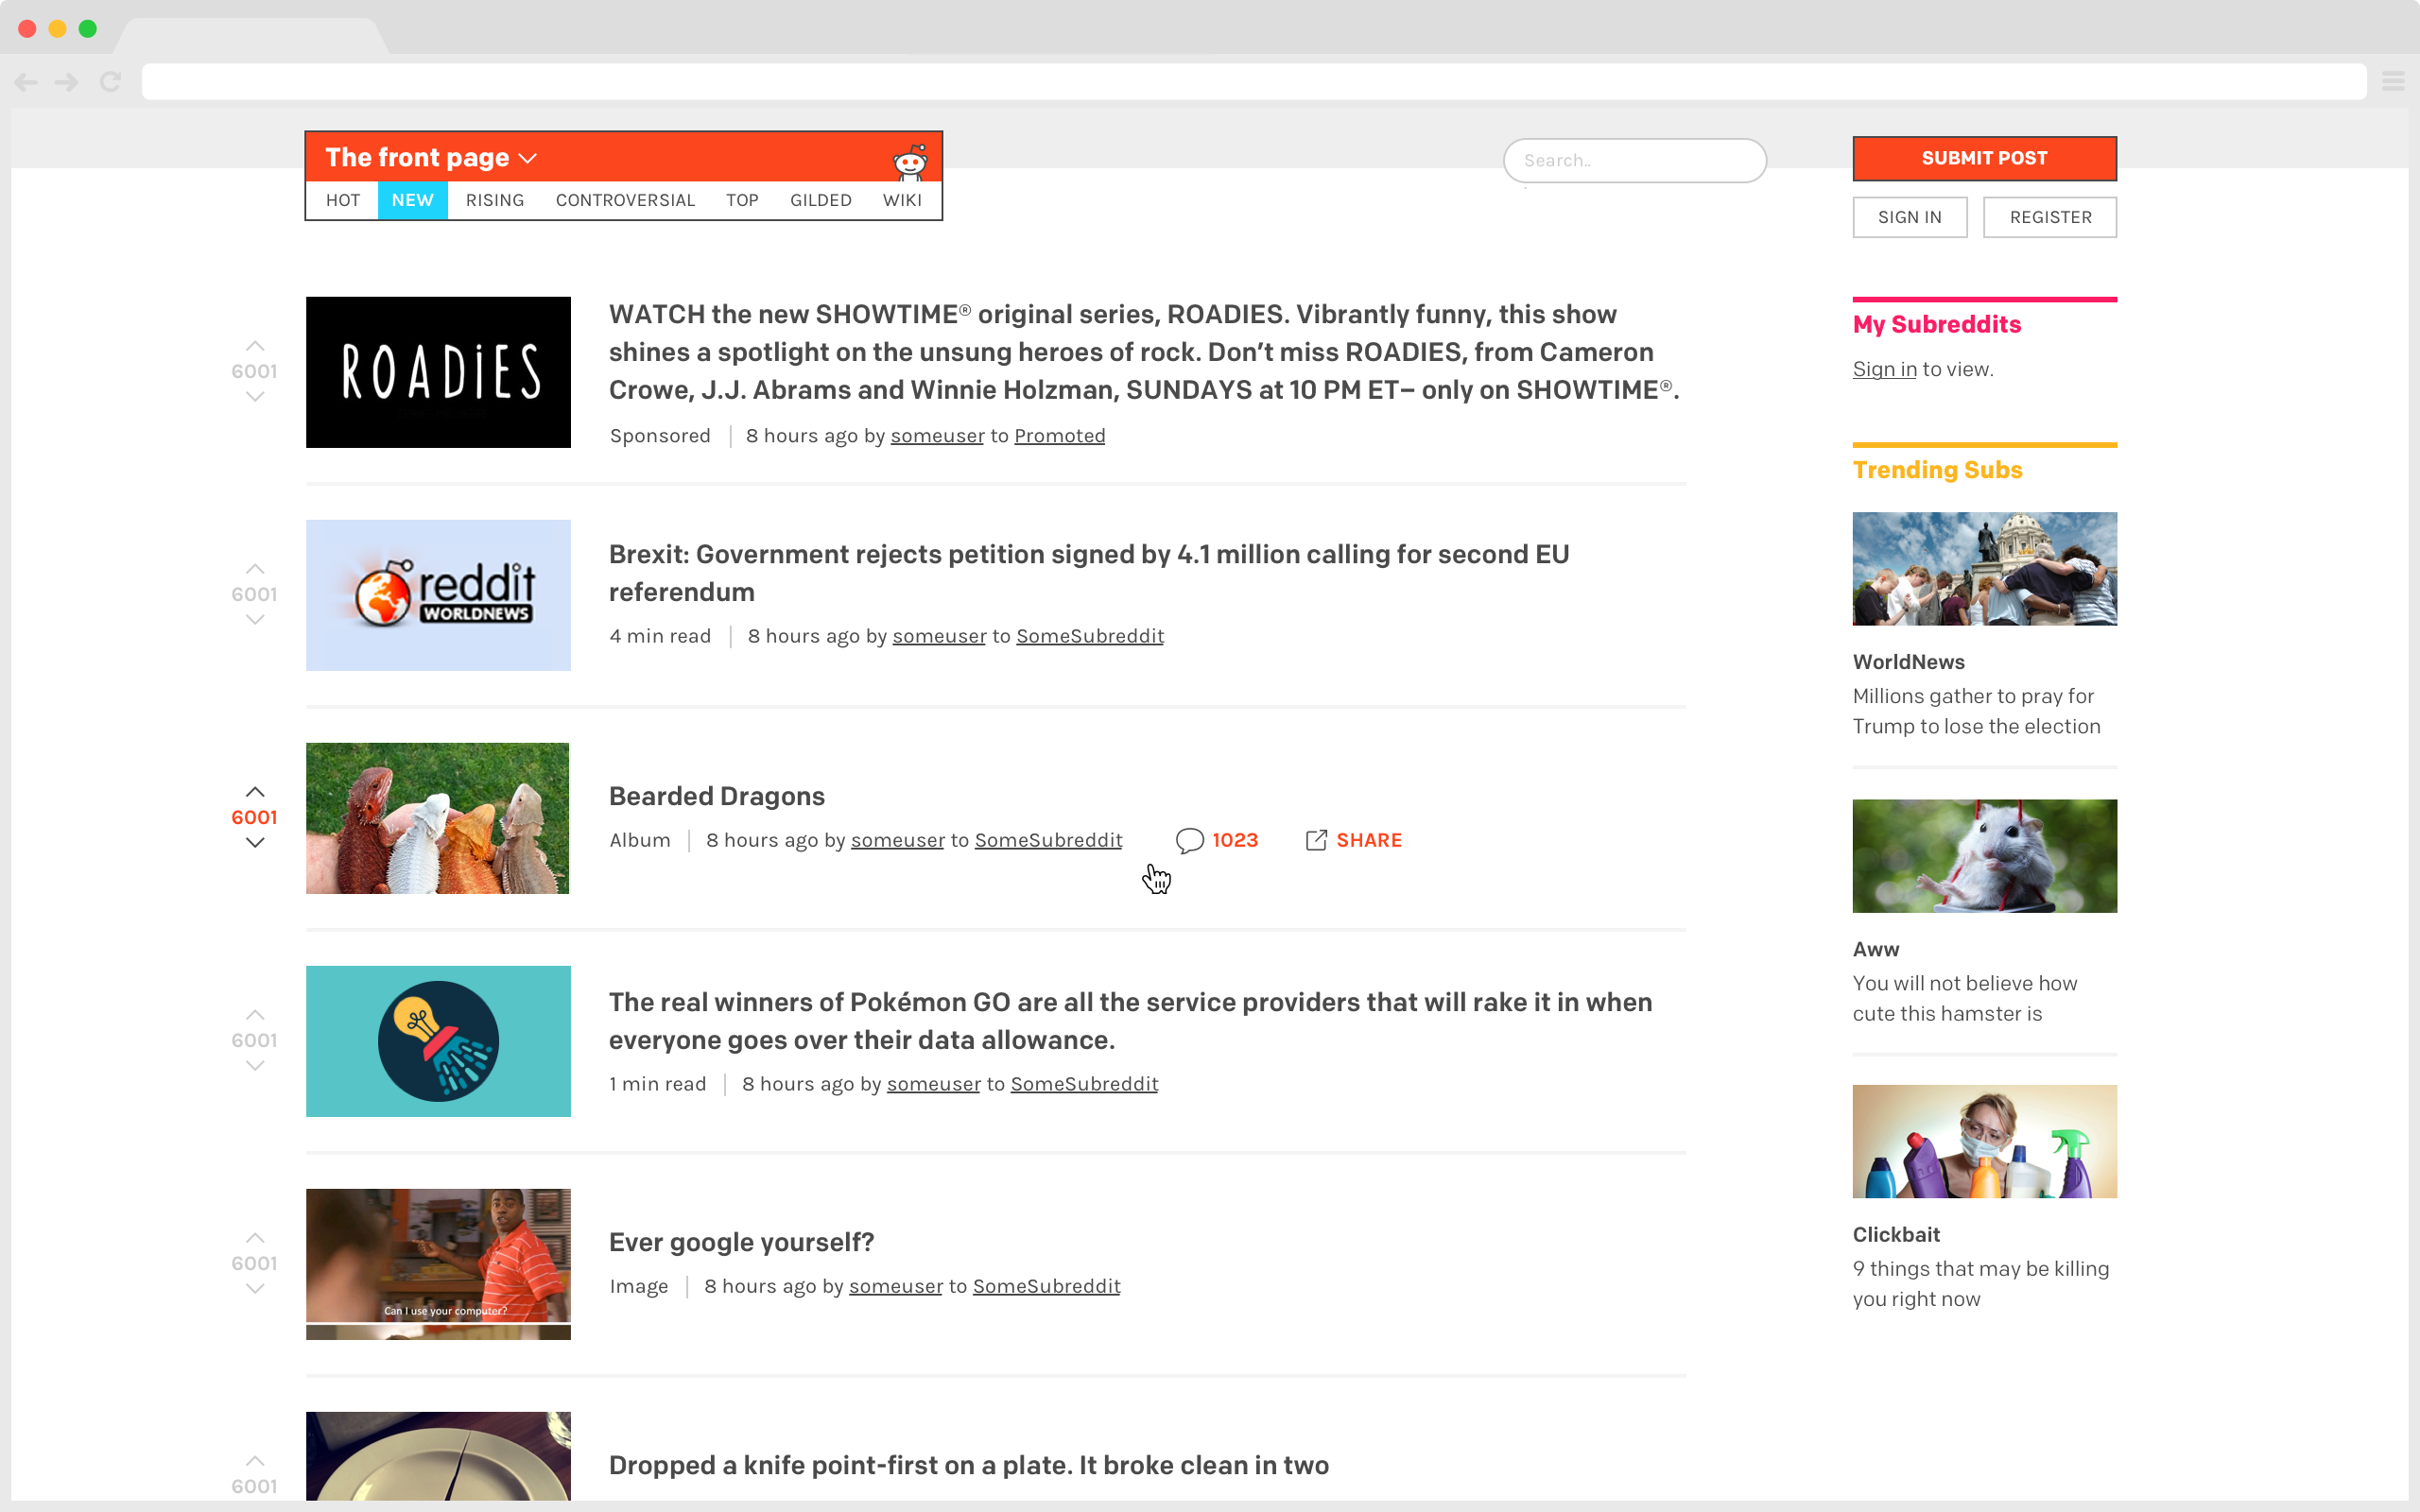Click the downvote arrow on Brexit post
The height and width of the screenshot is (1512, 2420).
click(254, 622)
